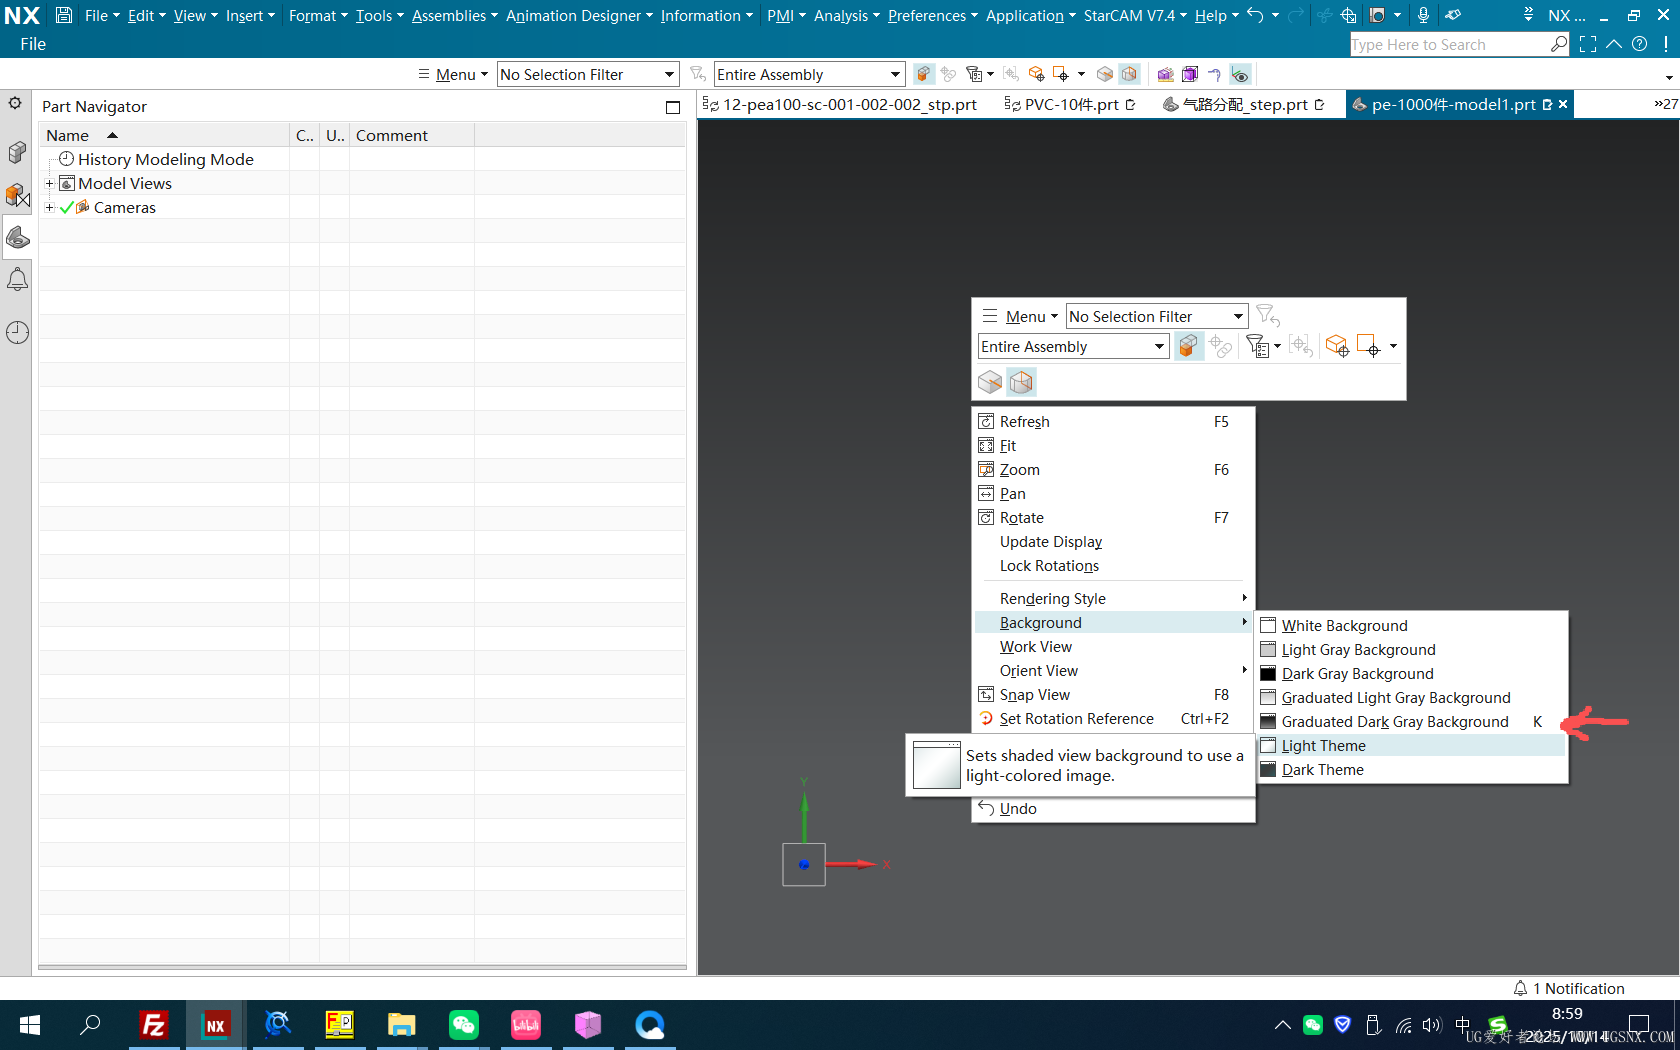
Task: Expand the Model Views tree node
Action: (x=49, y=183)
